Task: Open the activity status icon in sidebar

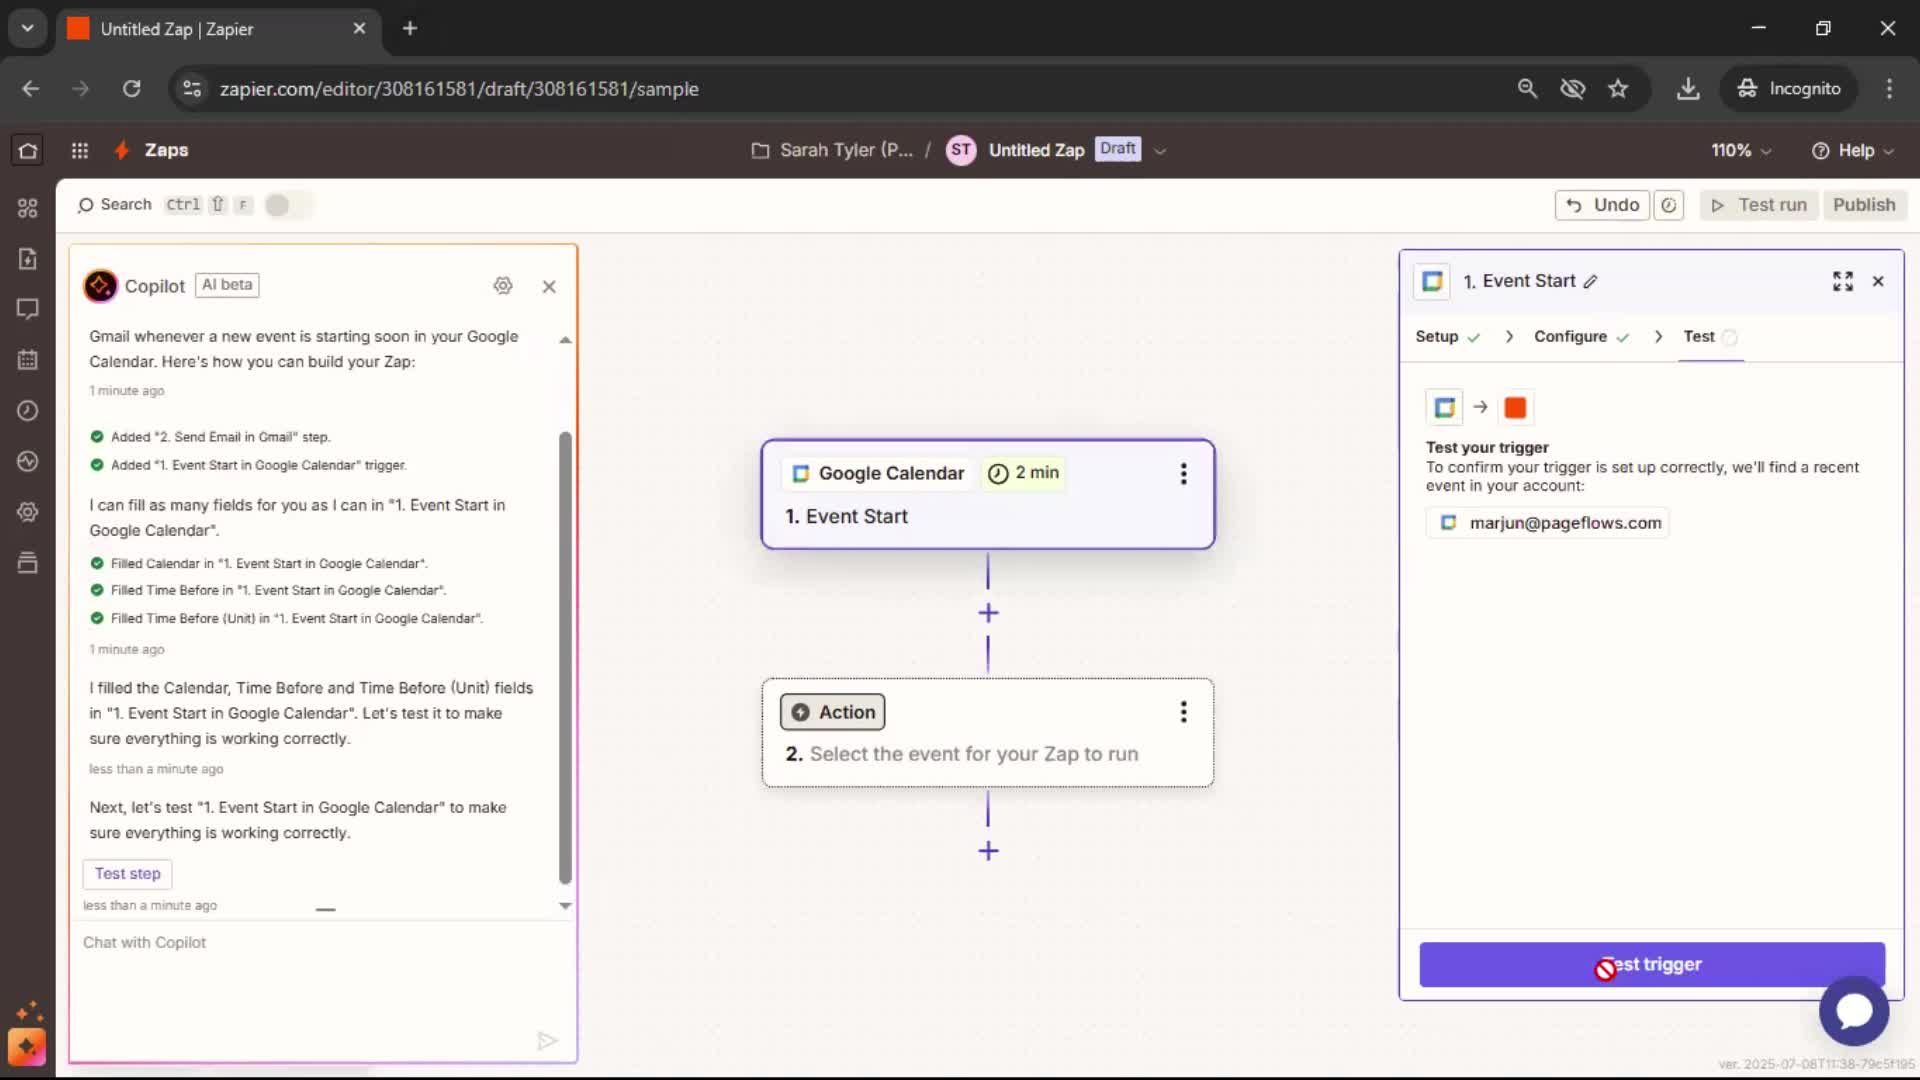Action: click(28, 461)
